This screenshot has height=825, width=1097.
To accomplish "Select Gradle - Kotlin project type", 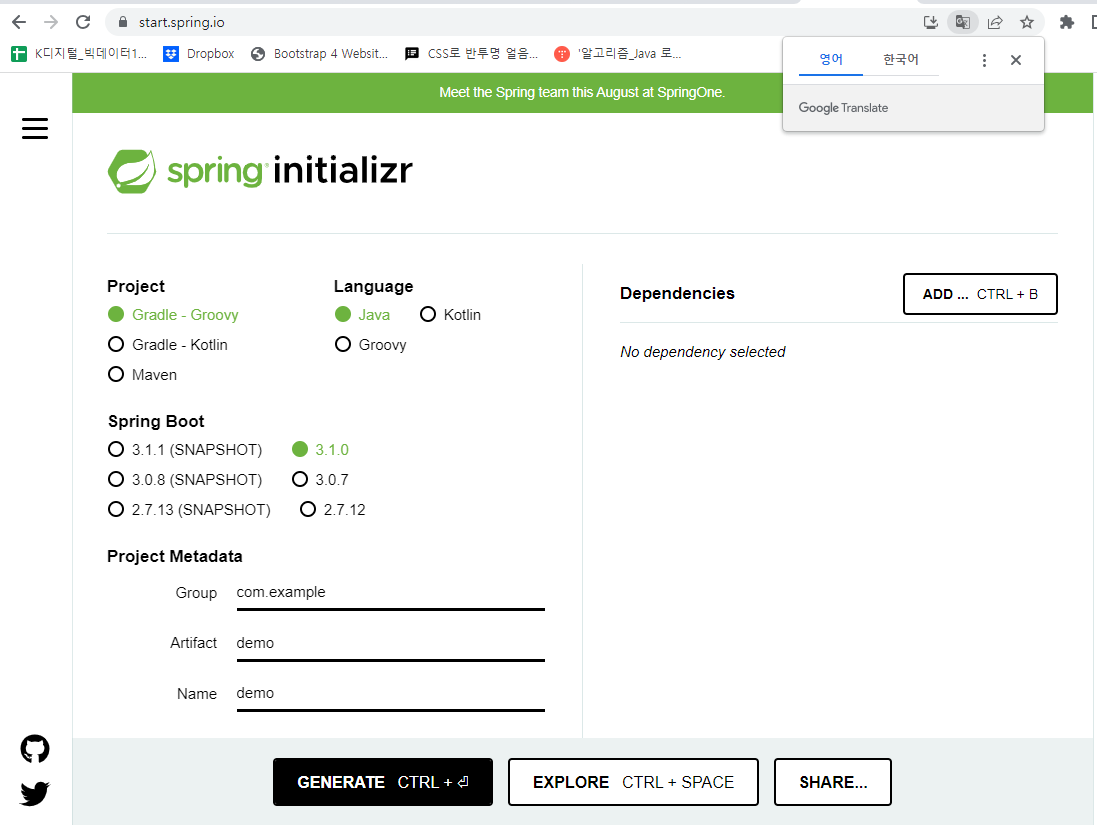I will tap(168, 345).
